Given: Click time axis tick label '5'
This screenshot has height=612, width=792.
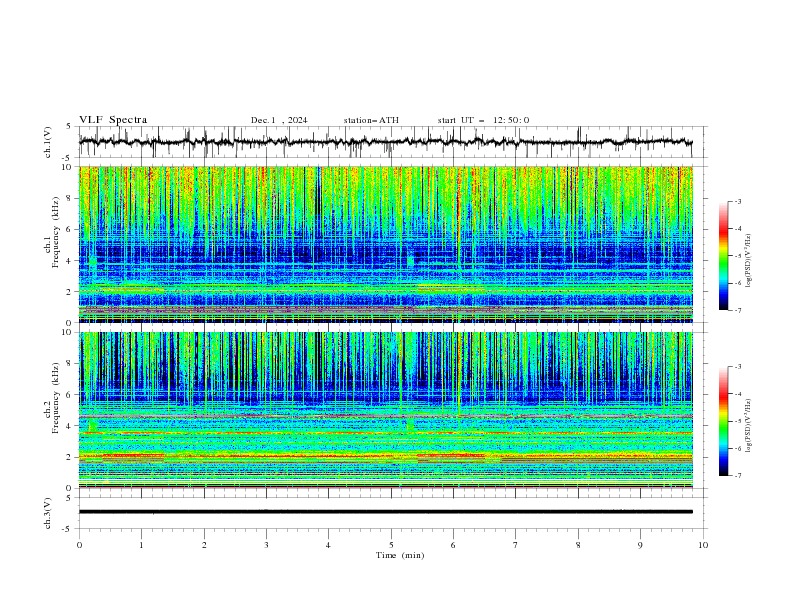Looking at the screenshot, I should point(391,545).
